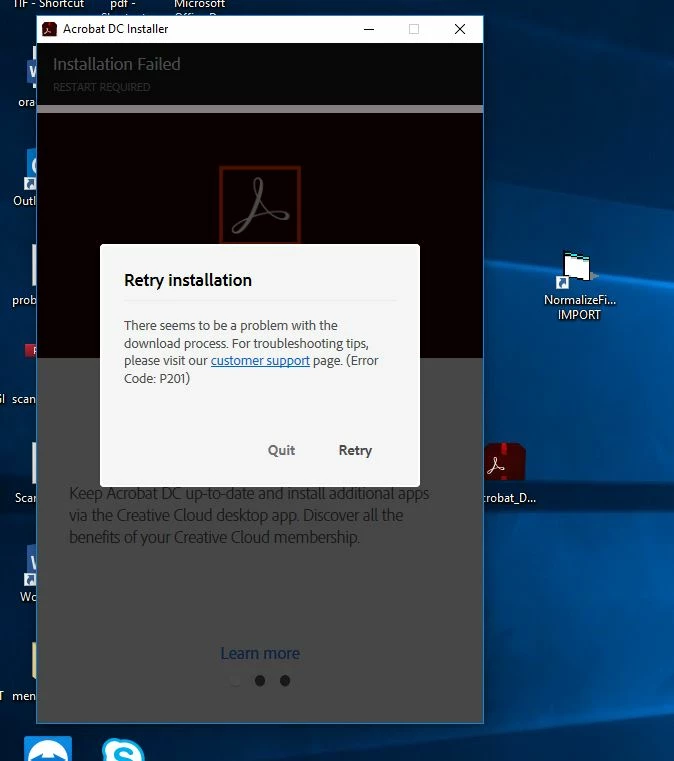The height and width of the screenshot is (761, 674).
Task: Click the Error Code: P201 text
Action: click(x=251, y=369)
